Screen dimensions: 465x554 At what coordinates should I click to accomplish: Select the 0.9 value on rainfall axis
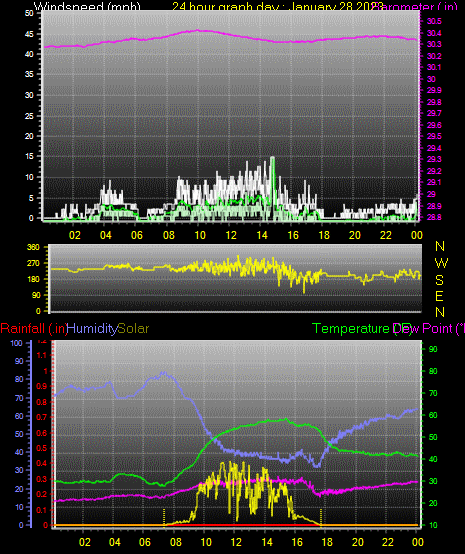pos(42,386)
